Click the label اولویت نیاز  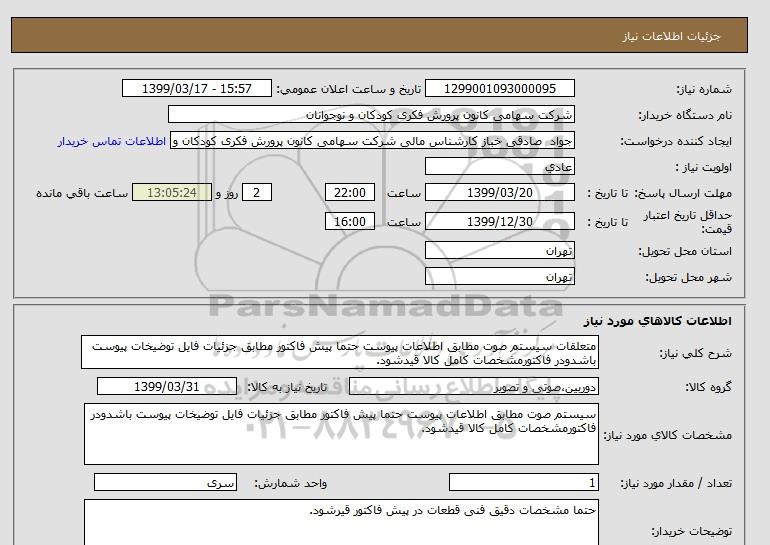point(704,167)
